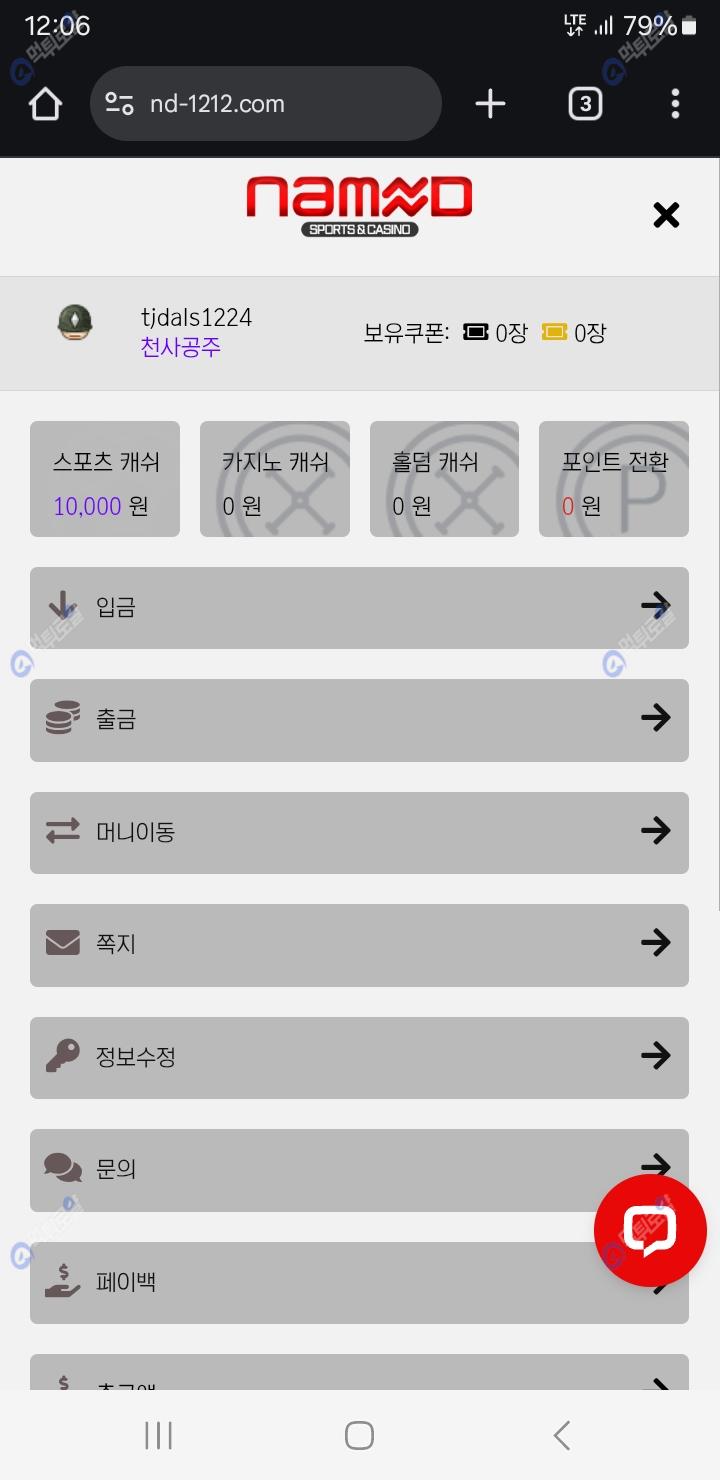The width and height of the screenshot is (720, 1480).
Task: Select the 스포츠 캐쉬 balance card
Action: [x=105, y=479]
